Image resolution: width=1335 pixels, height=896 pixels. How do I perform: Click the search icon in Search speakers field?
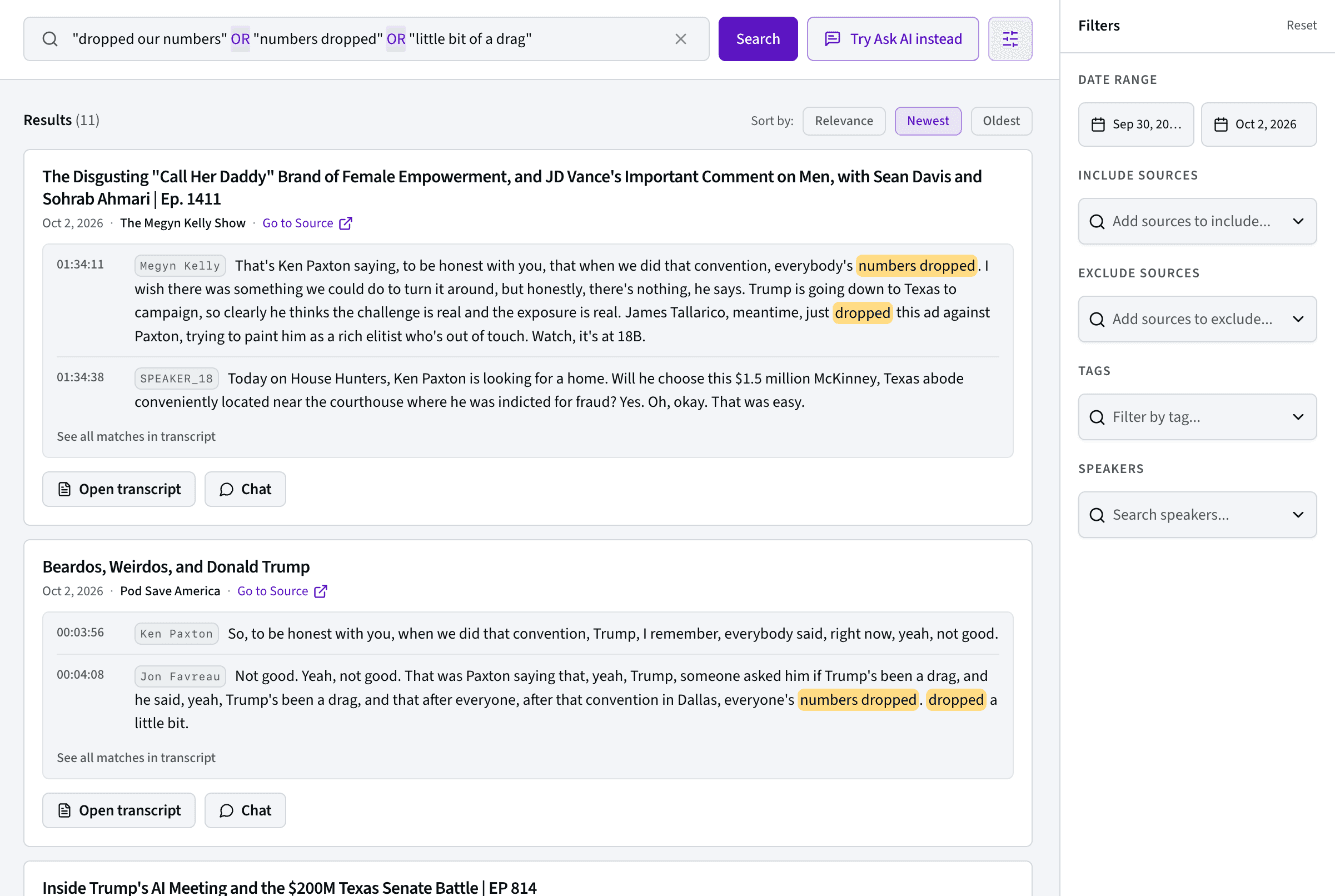(x=1097, y=515)
